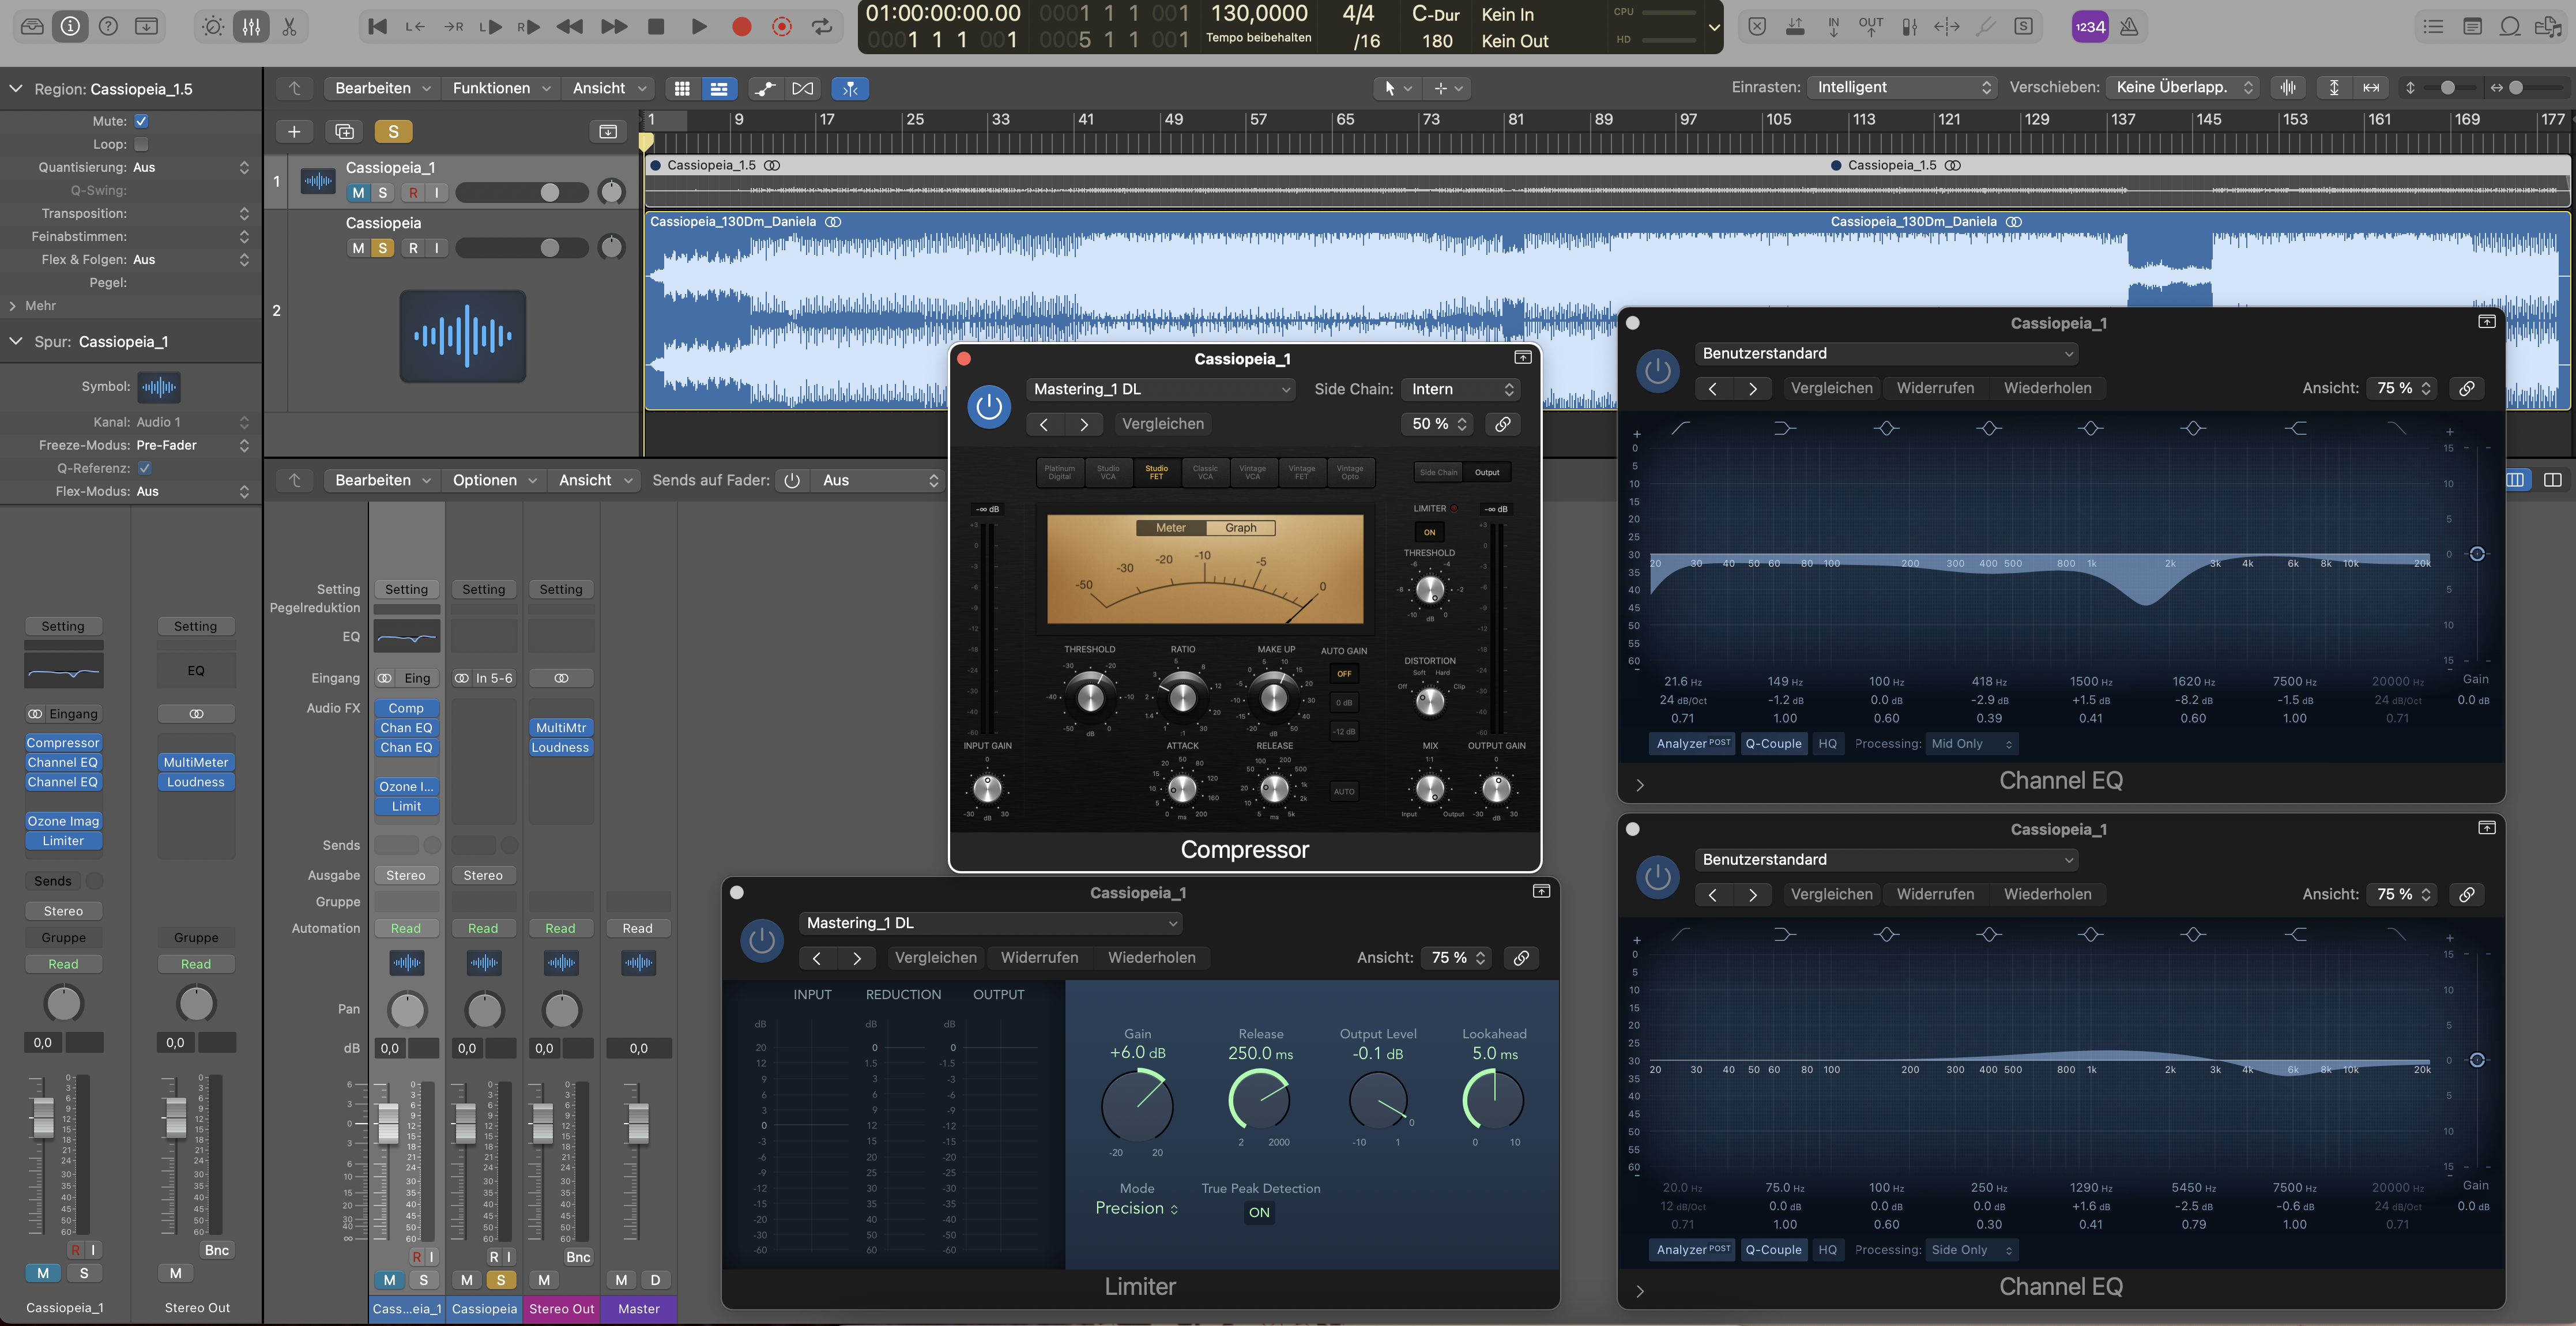Open the mixer via toolbar icon
The image size is (2576, 1326).
pos(251,27)
